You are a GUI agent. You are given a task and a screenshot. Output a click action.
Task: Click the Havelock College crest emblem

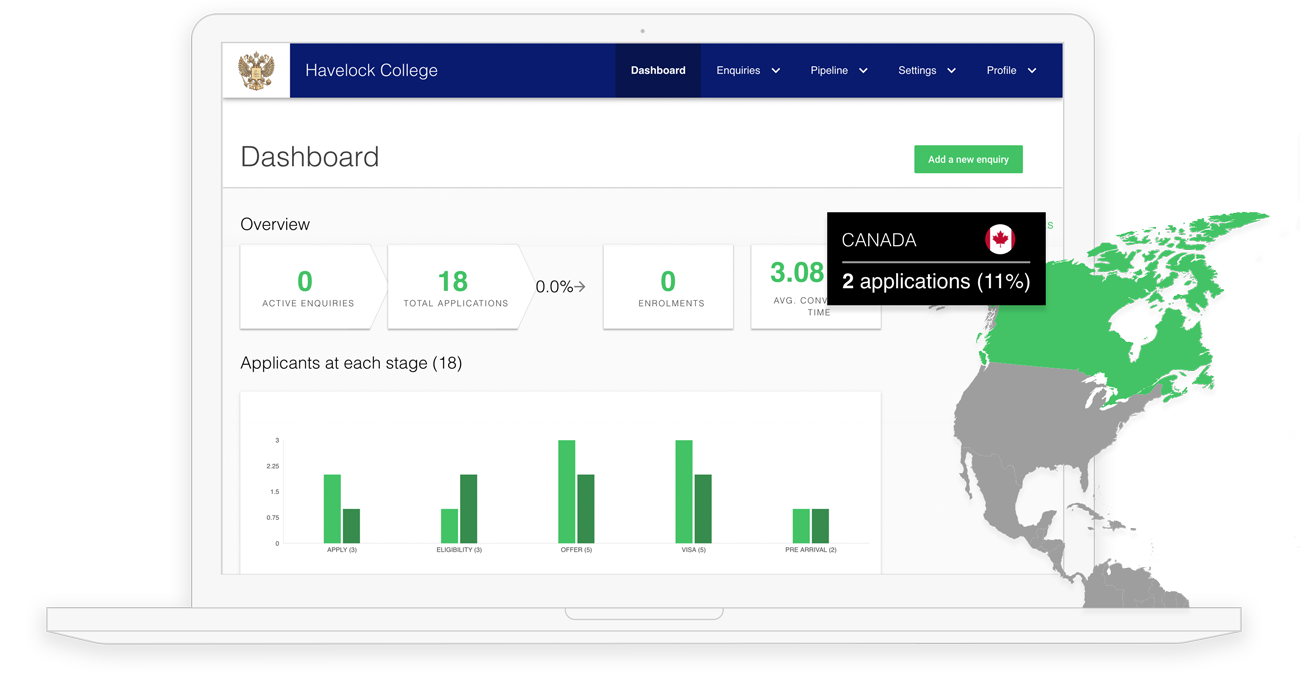[256, 70]
